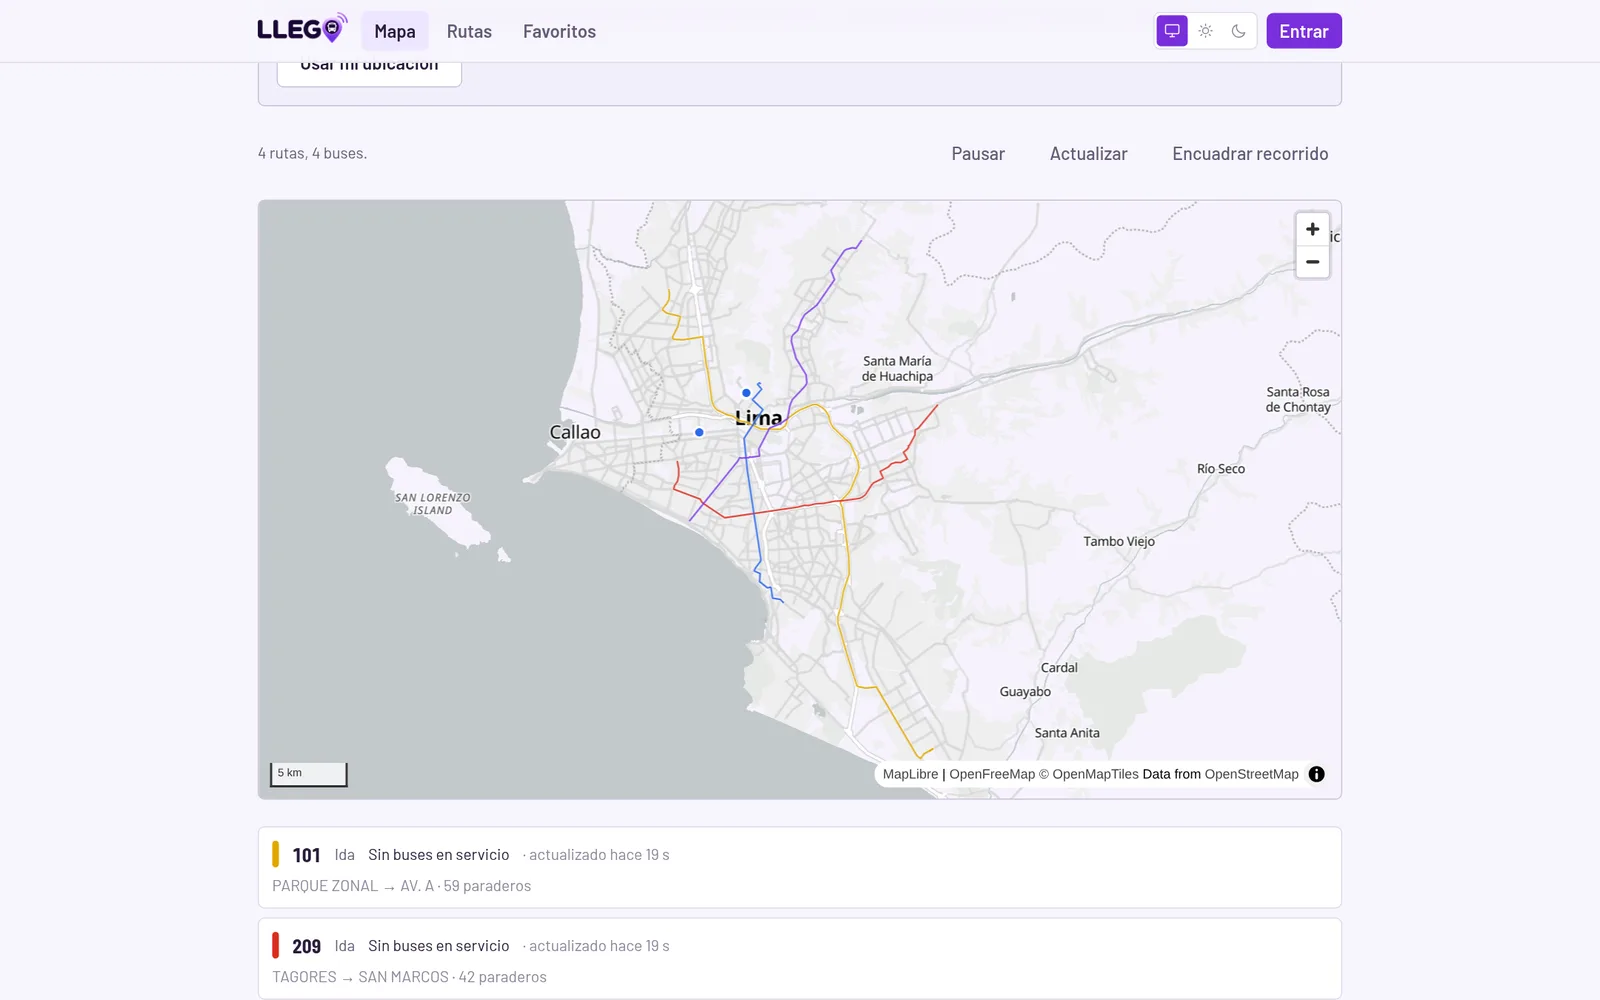Switch to light theme sun icon
Viewport: 1600px width, 1000px height.
coord(1206,31)
